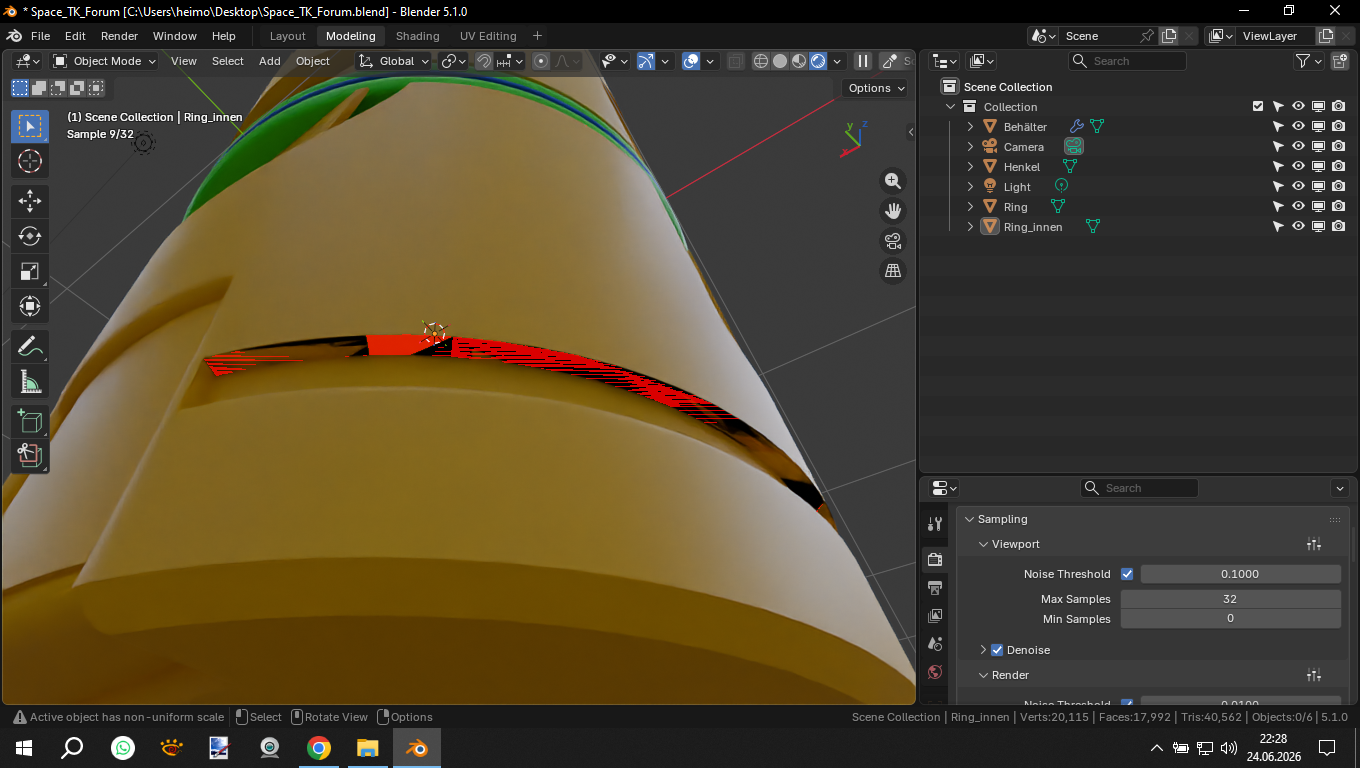Switch to the Shading workspace tab

(418, 36)
